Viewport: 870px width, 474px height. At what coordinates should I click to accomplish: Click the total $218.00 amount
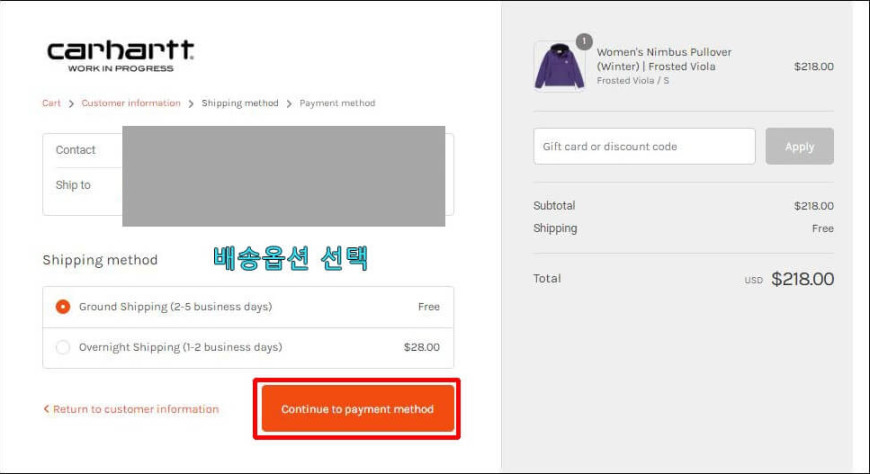tap(802, 279)
